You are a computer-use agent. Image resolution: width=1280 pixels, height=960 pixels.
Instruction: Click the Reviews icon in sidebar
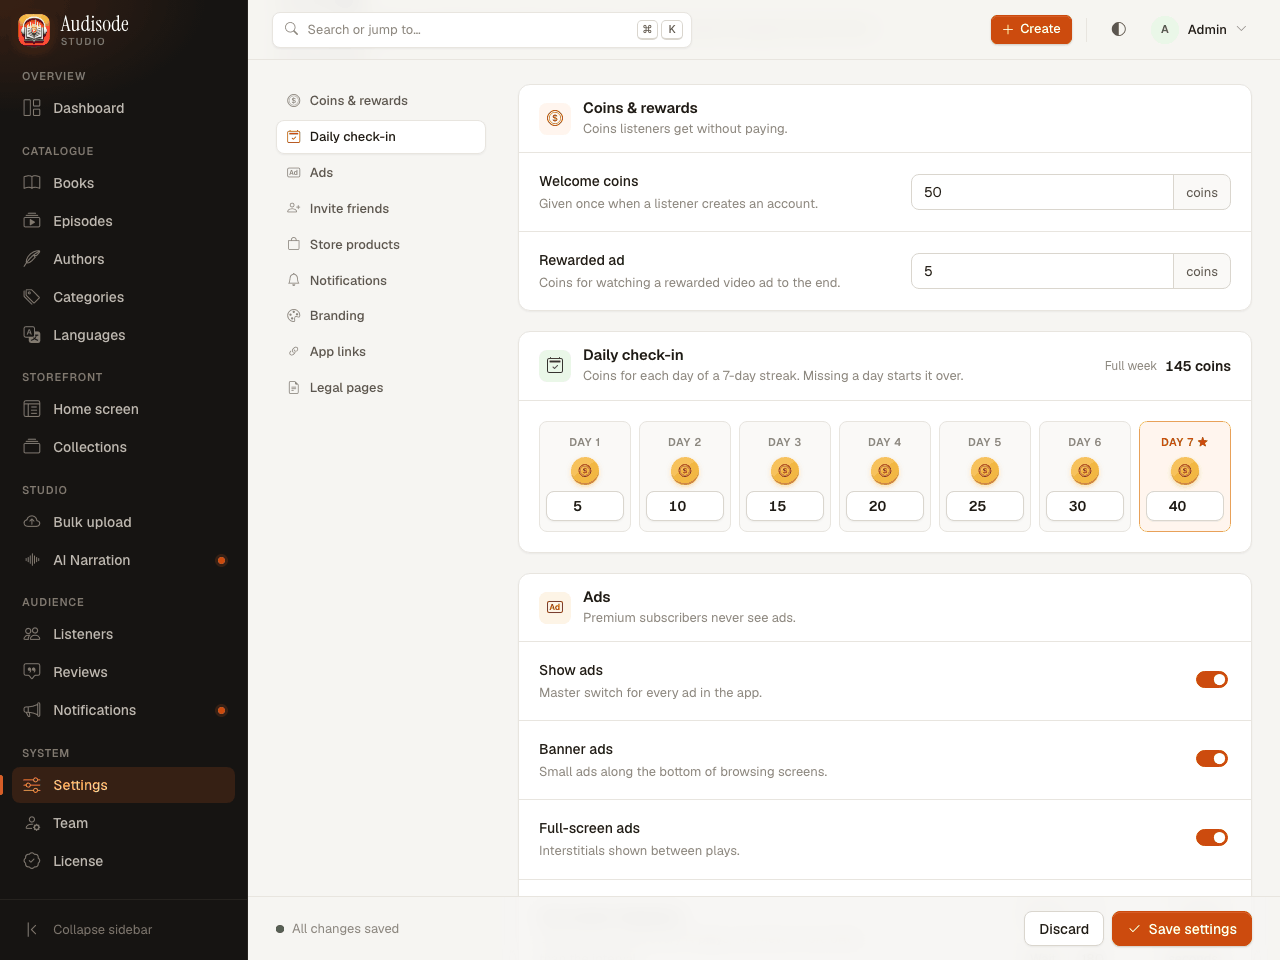32,672
